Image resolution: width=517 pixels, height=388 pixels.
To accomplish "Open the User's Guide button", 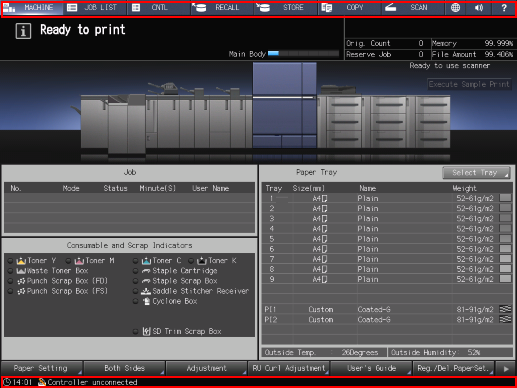I will (x=371, y=368).
